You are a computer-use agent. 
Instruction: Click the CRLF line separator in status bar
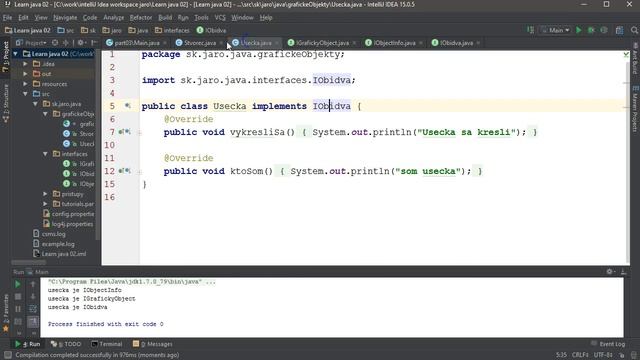pyautogui.click(x=580, y=355)
